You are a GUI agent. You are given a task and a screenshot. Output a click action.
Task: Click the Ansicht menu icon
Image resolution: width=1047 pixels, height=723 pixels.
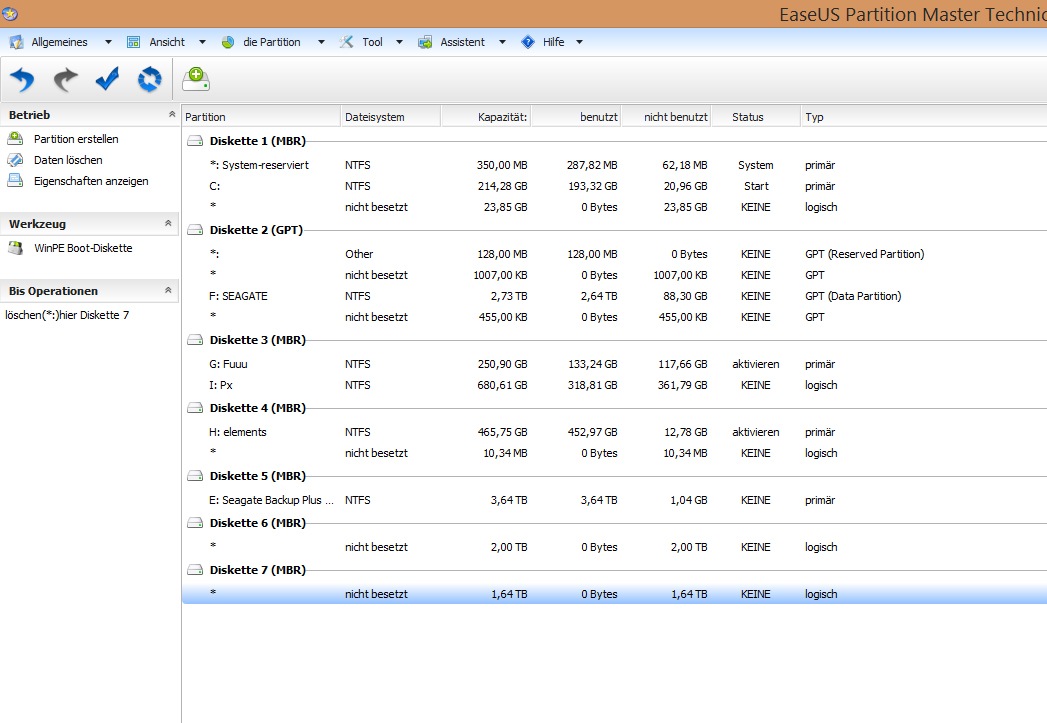(x=134, y=42)
